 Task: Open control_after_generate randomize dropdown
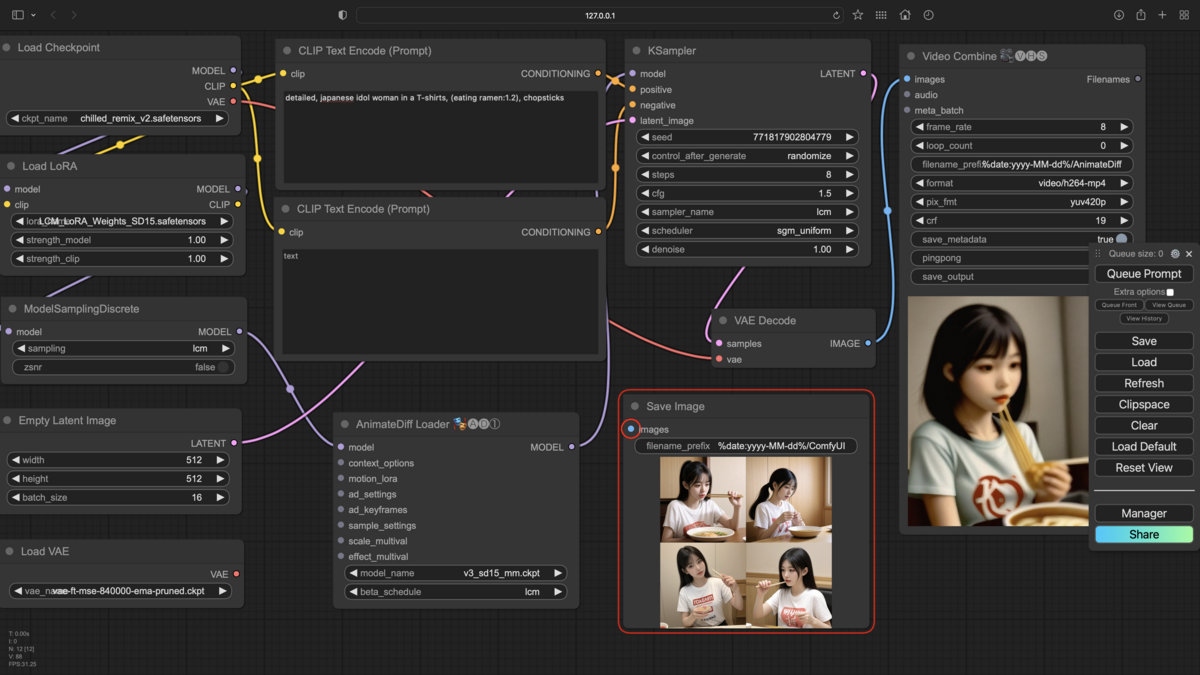tap(747, 156)
